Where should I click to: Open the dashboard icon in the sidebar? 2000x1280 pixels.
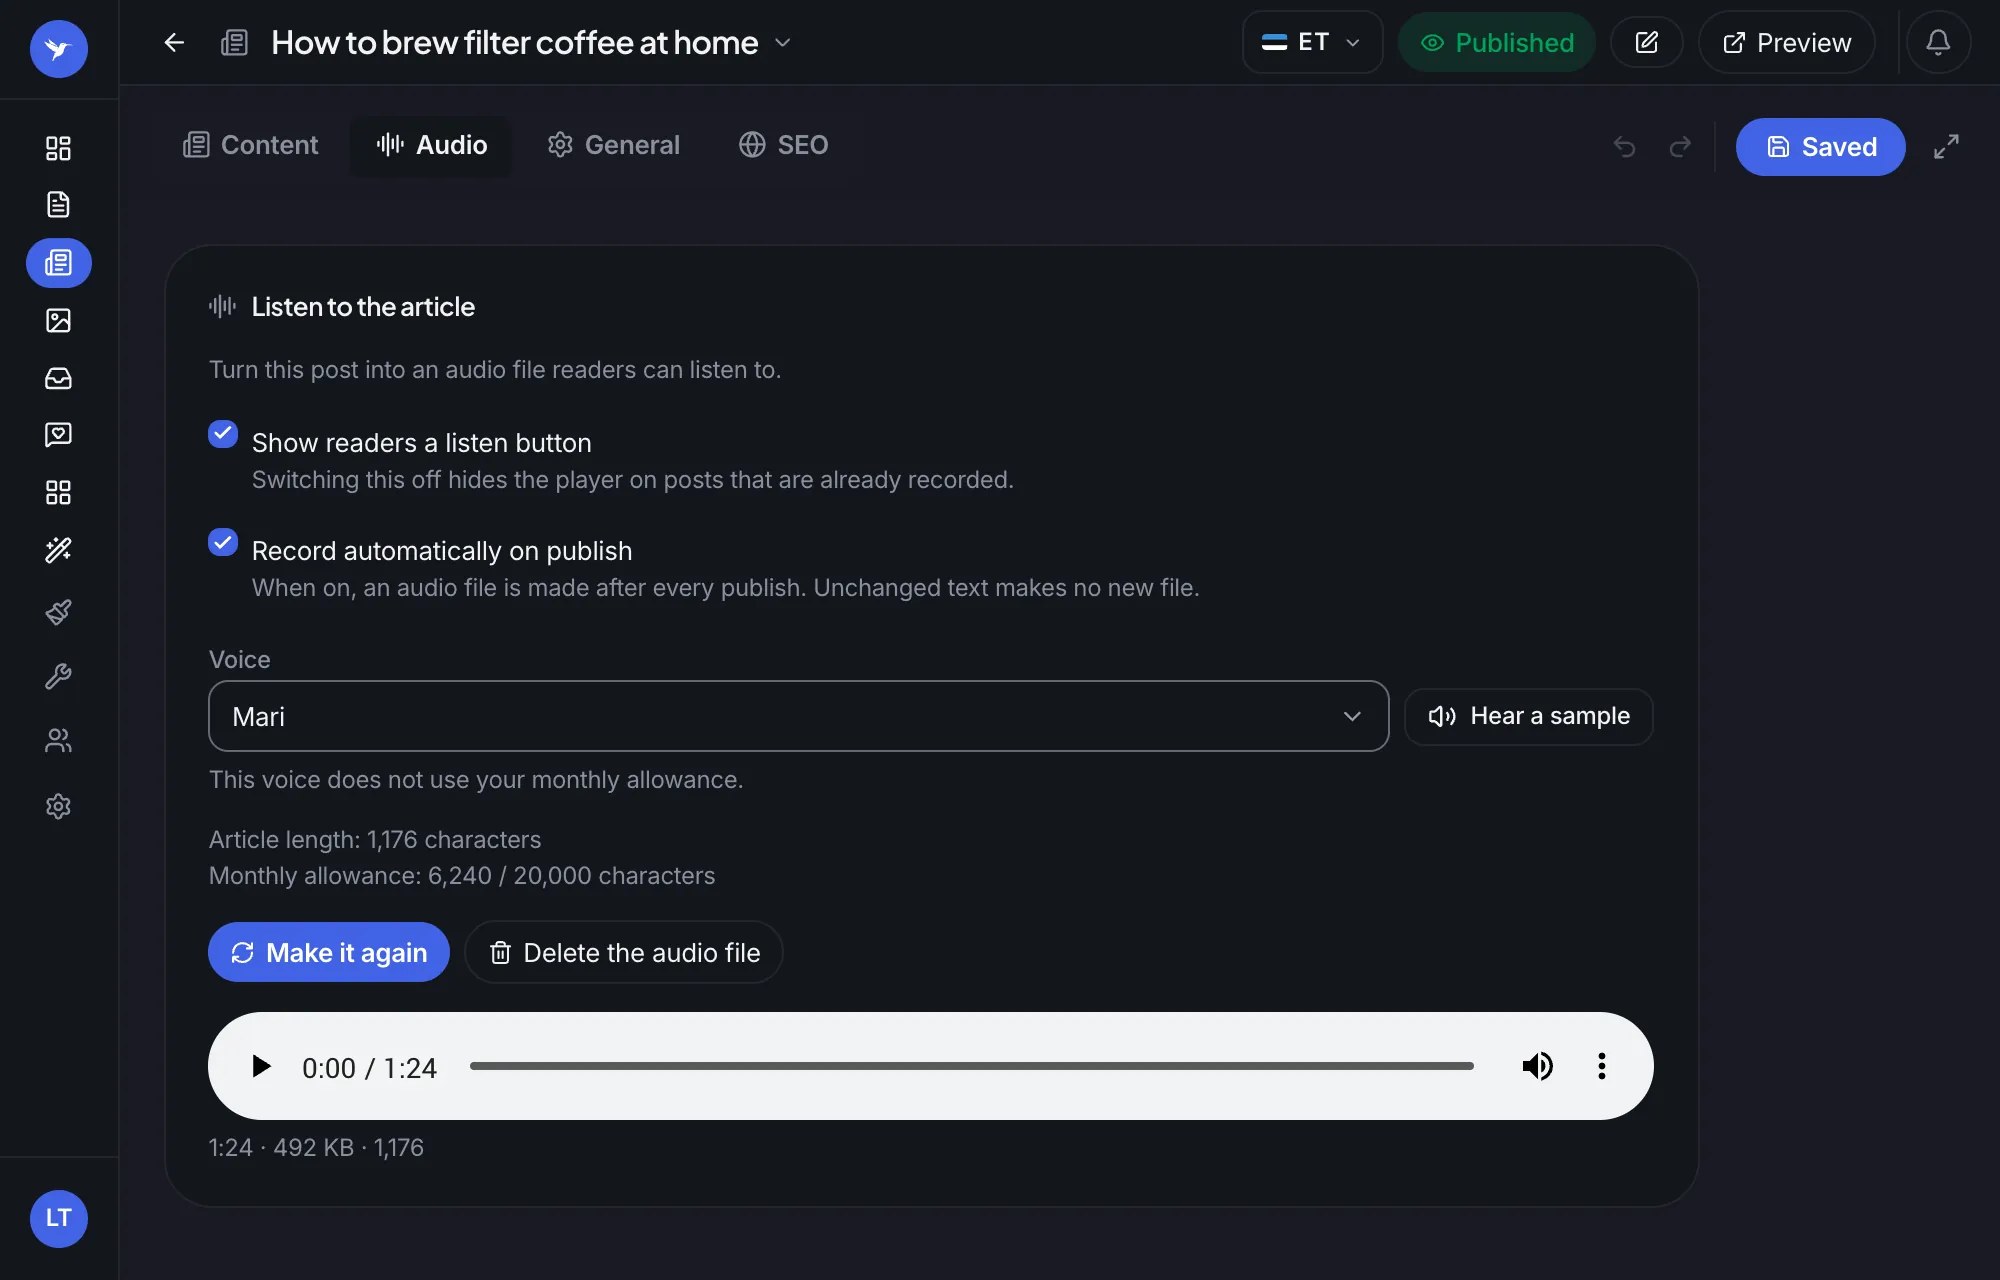click(x=59, y=148)
